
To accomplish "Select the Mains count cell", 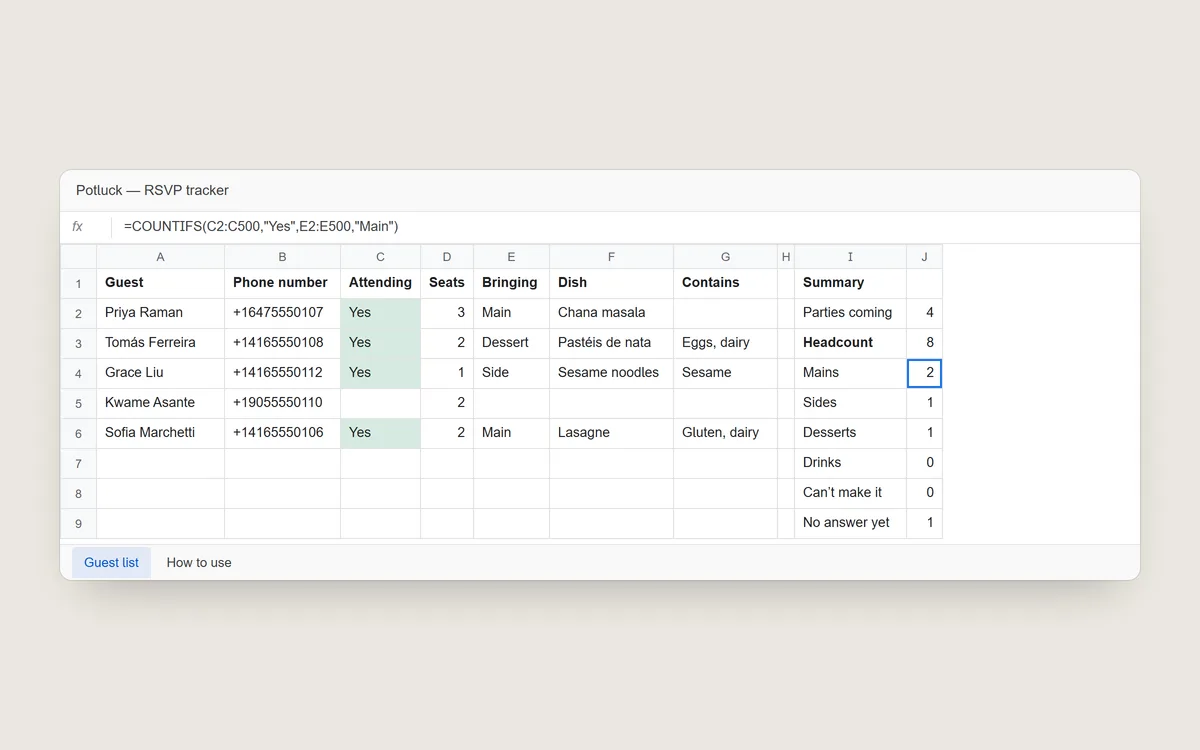I will pos(924,373).
